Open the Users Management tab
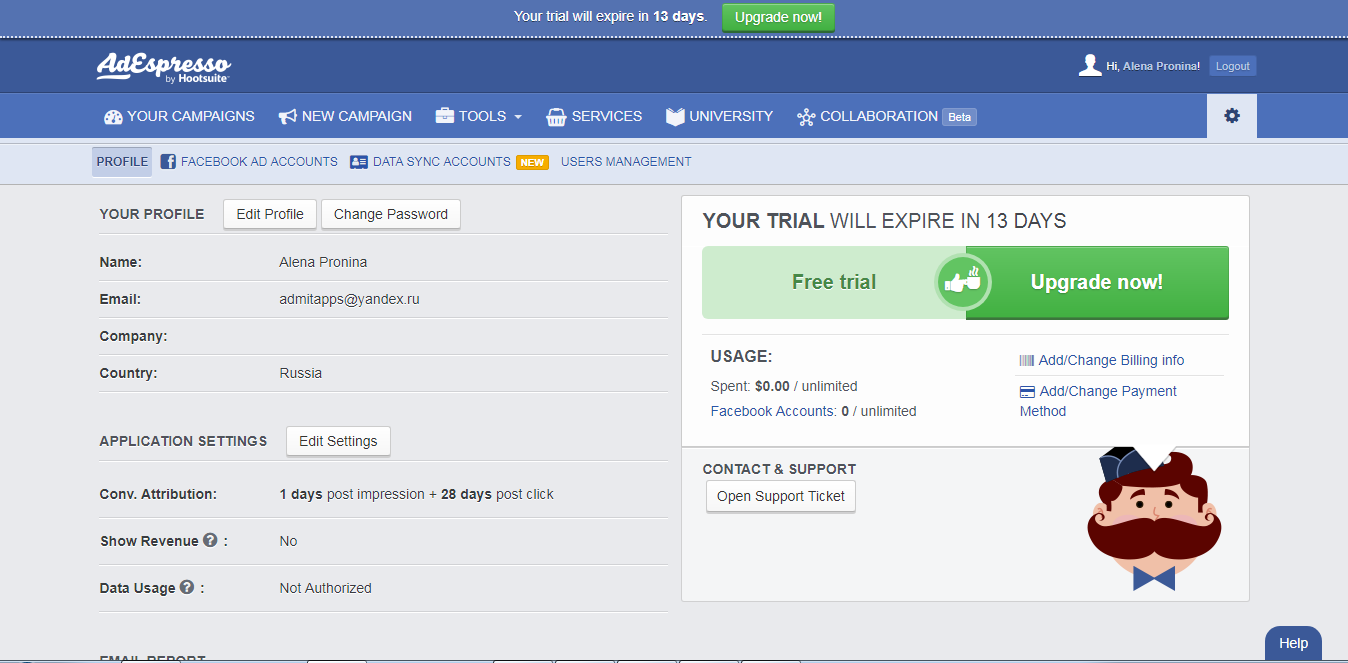The width and height of the screenshot is (1348, 663). [x=626, y=162]
